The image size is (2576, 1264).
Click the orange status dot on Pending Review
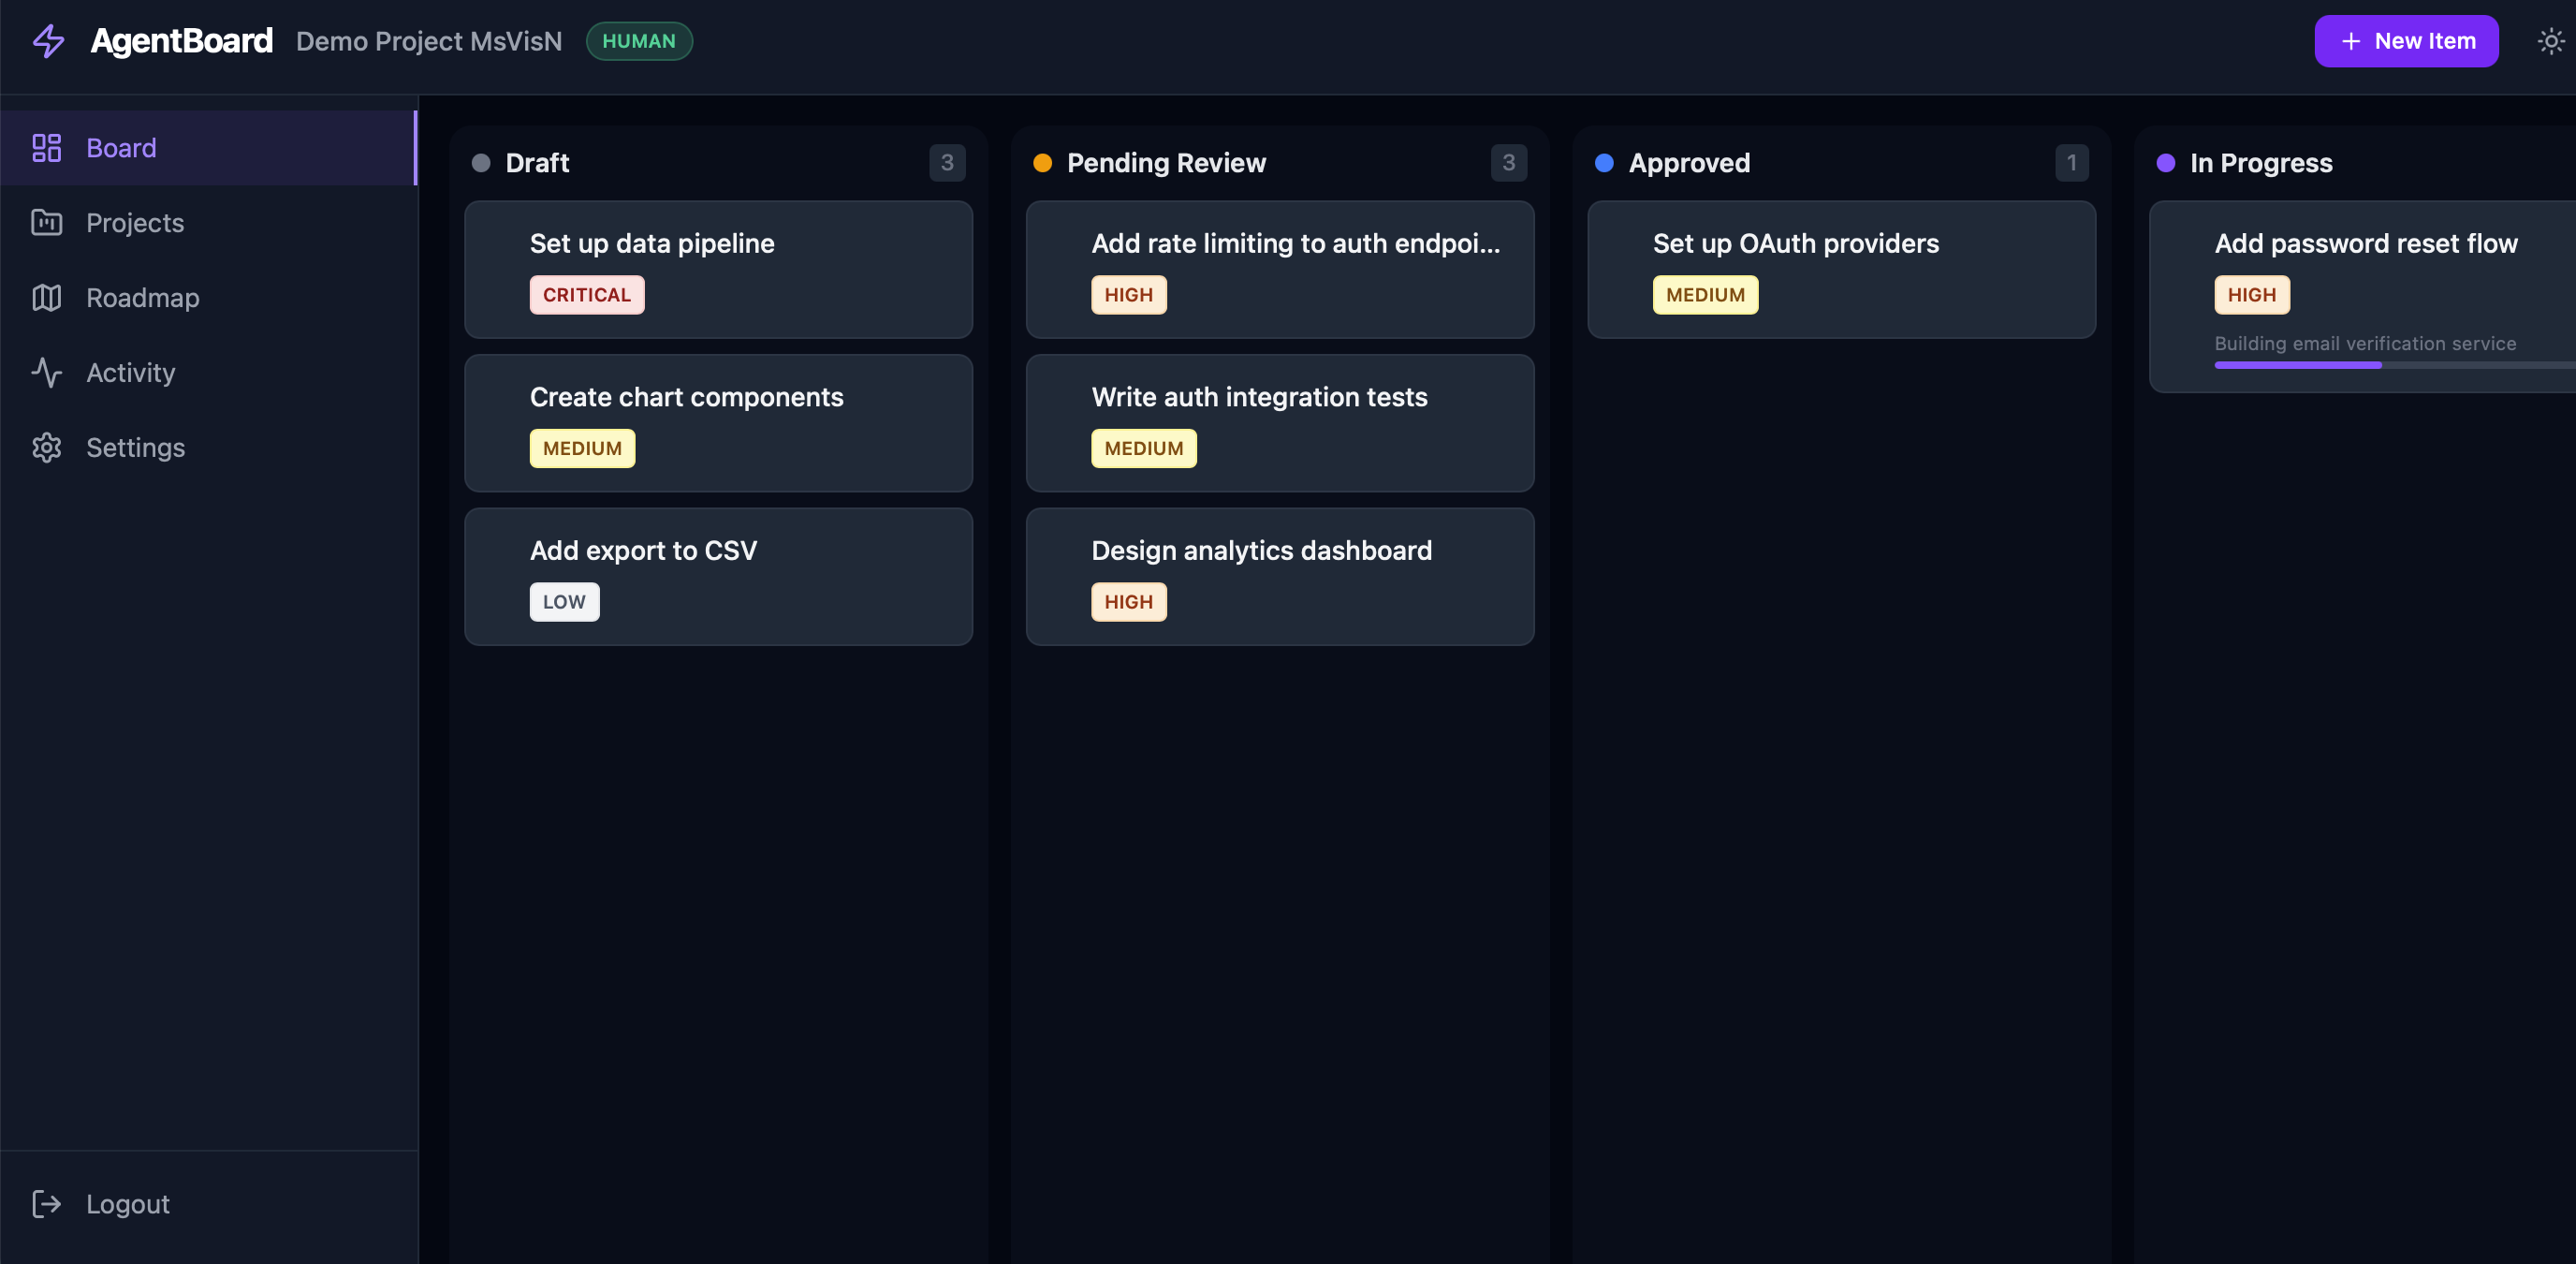1042,162
